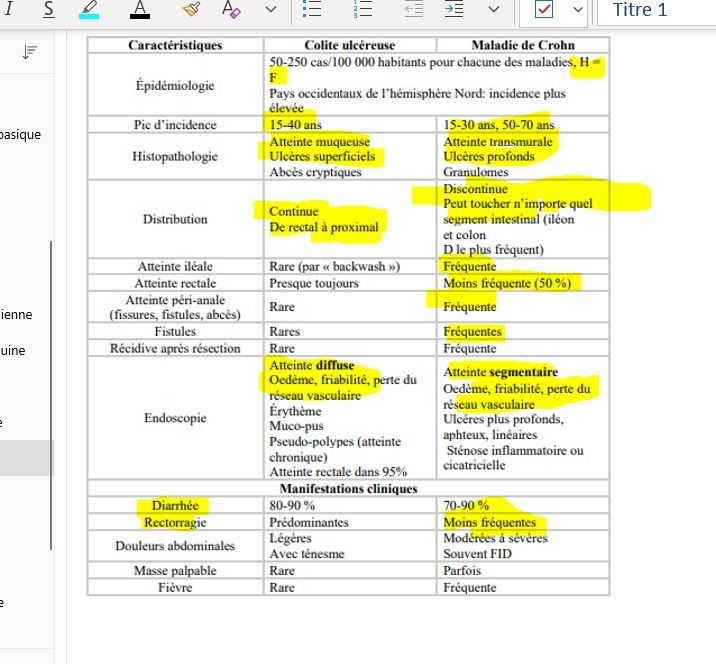Click 'Atteinte muqueuse' text

pos(320,142)
